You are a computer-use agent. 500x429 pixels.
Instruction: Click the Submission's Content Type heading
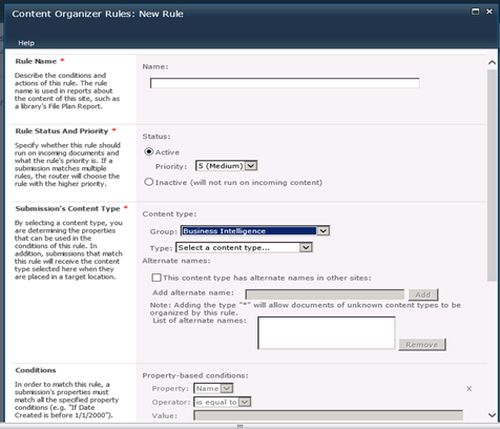[x=68, y=209]
